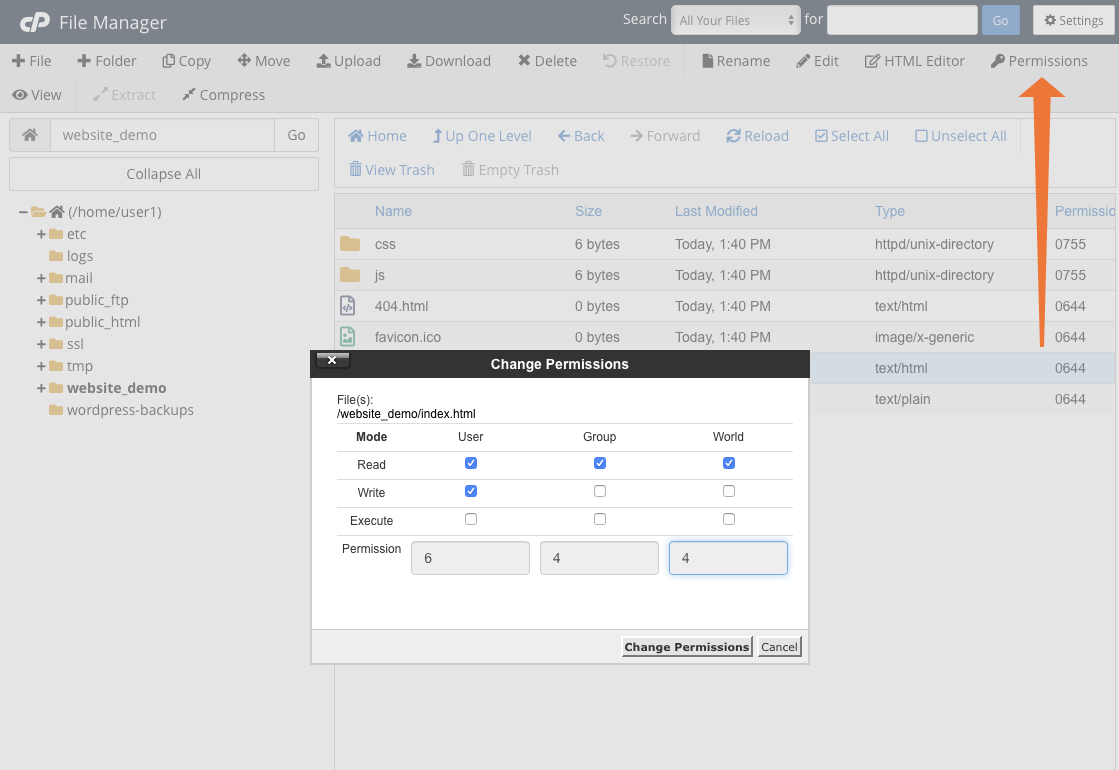The height and width of the screenshot is (770, 1119).
Task: Click the Download toolbar icon
Action: pos(448,61)
